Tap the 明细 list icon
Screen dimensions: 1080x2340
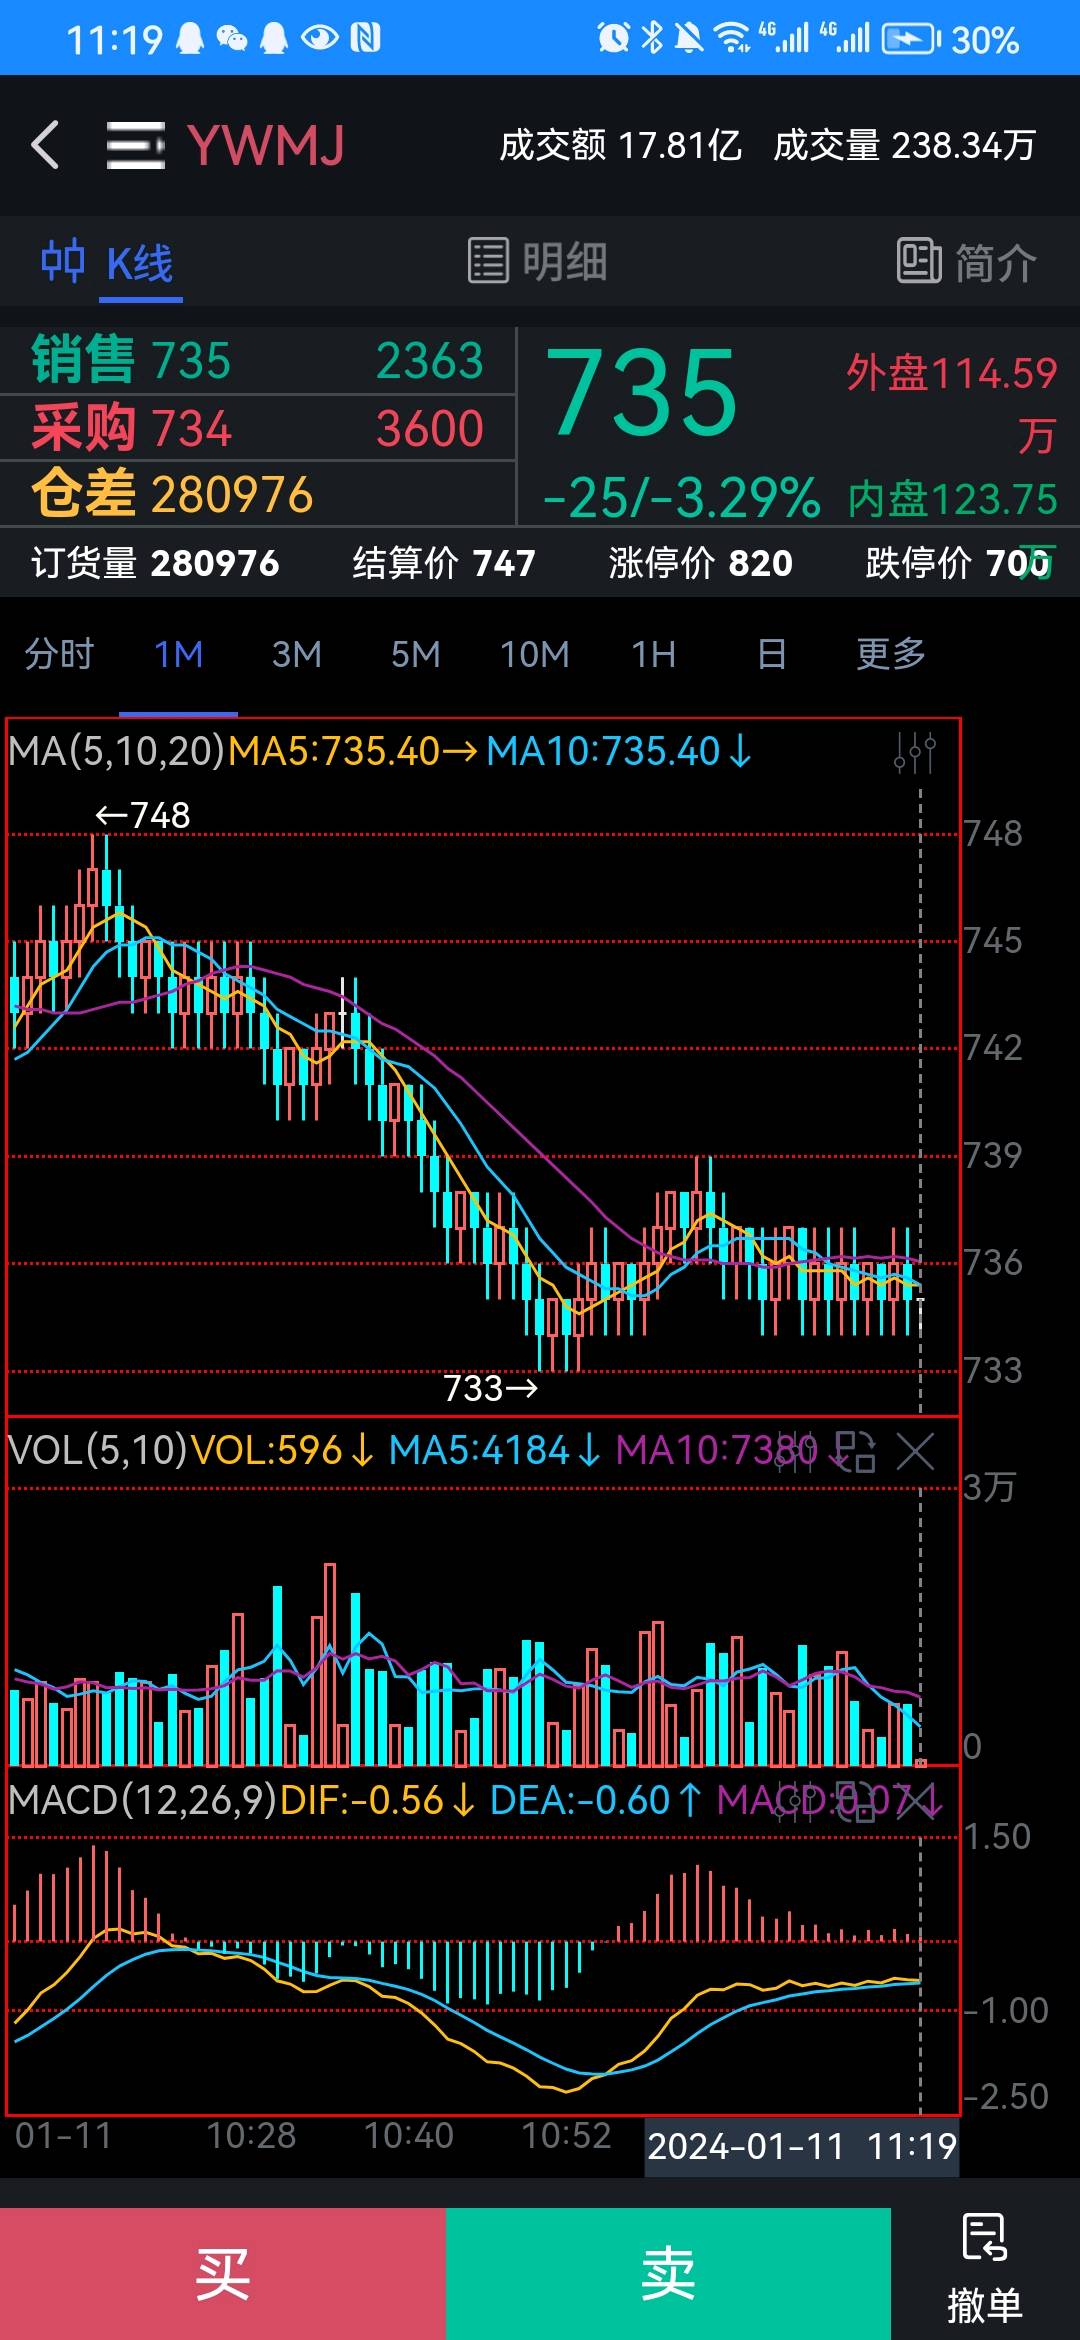click(489, 261)
